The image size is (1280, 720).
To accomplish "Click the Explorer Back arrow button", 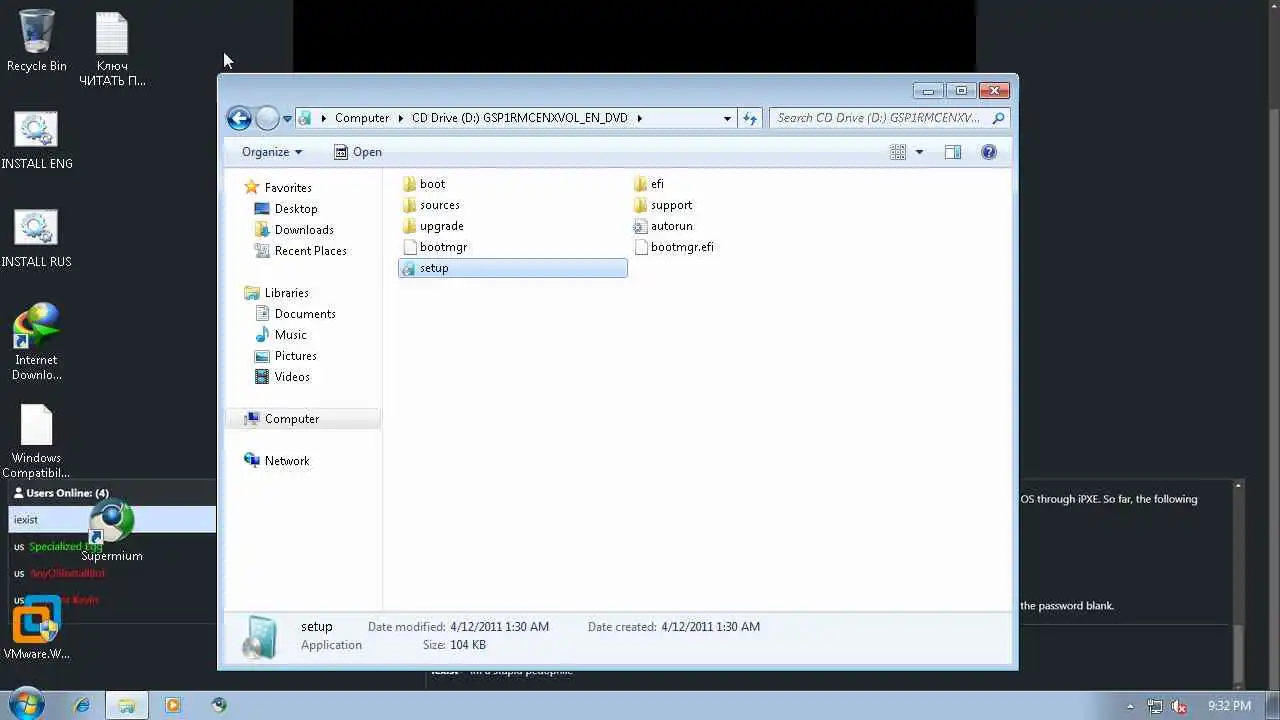I will point(239,118).
